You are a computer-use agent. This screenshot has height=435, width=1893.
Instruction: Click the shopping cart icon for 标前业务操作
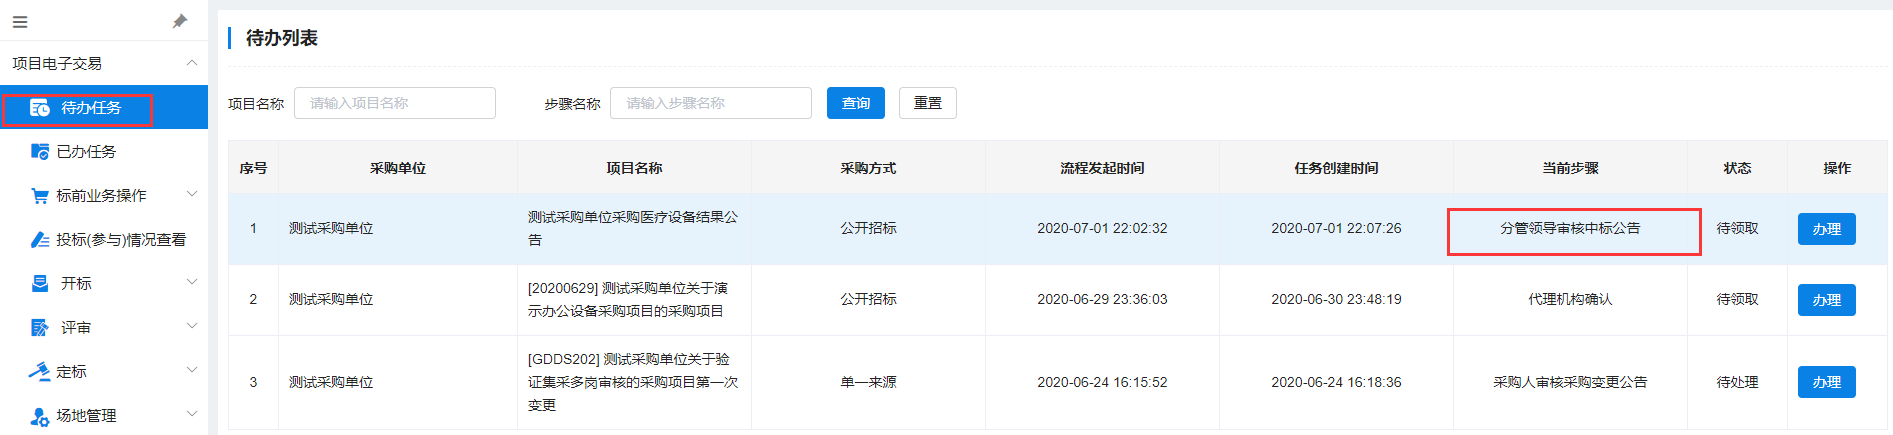click(x=40, y=196)
